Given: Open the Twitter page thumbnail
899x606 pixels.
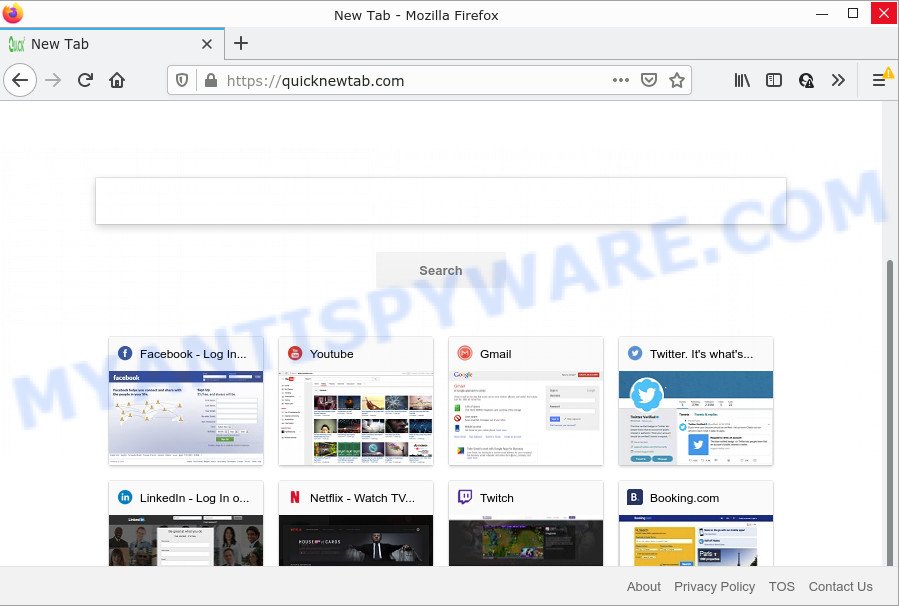Looking at the screenshot, I should coord(695,418).
